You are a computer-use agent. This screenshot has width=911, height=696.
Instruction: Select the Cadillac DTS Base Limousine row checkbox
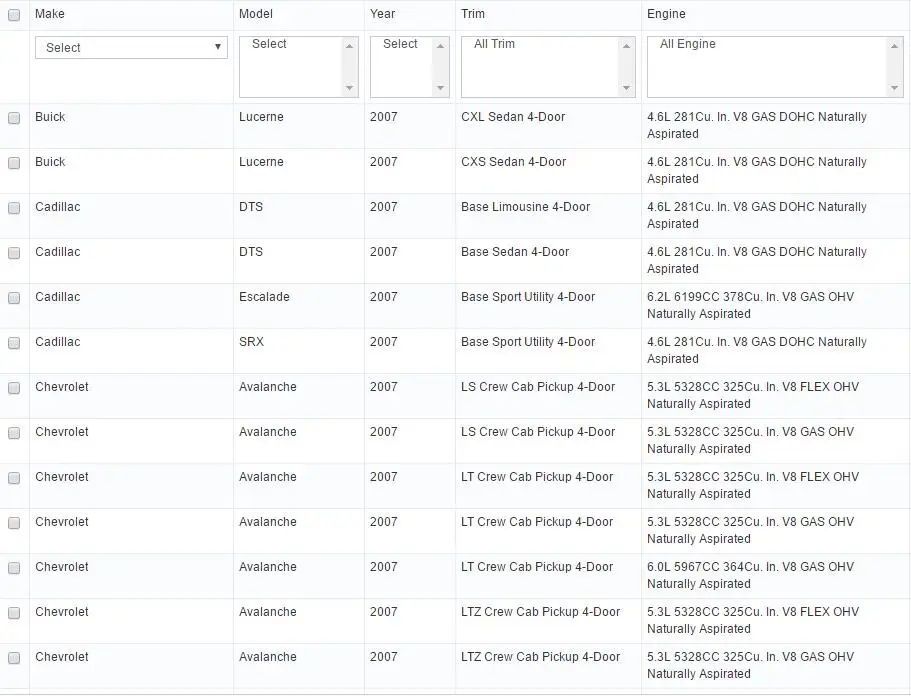14,208
